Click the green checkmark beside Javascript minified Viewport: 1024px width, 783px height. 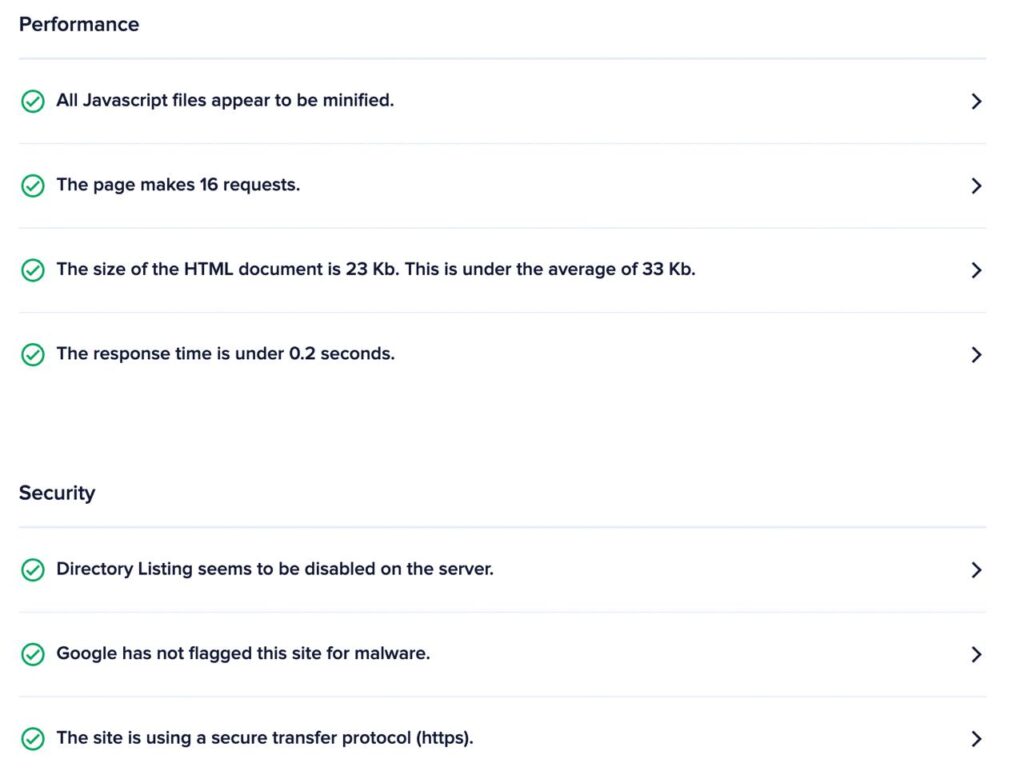click(x=33, y=101)
